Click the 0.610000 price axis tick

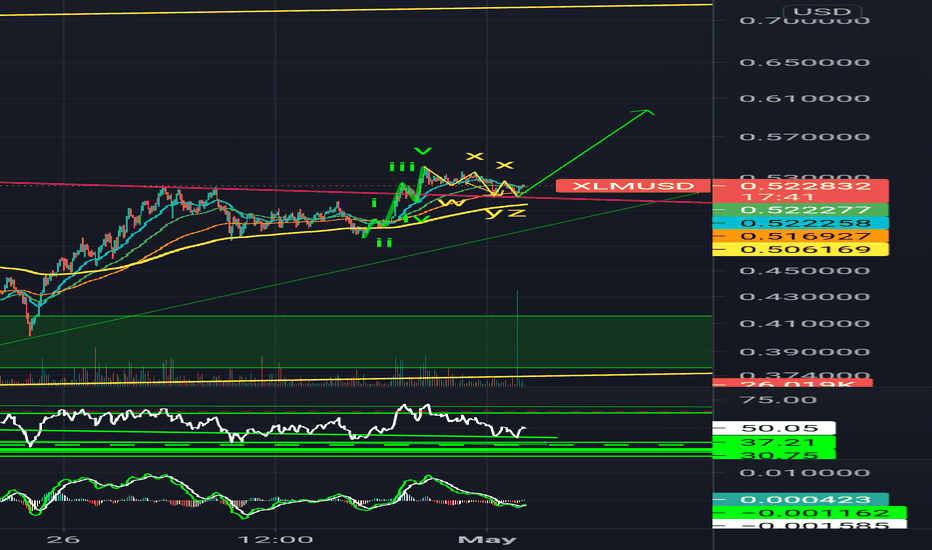(804, 98)
